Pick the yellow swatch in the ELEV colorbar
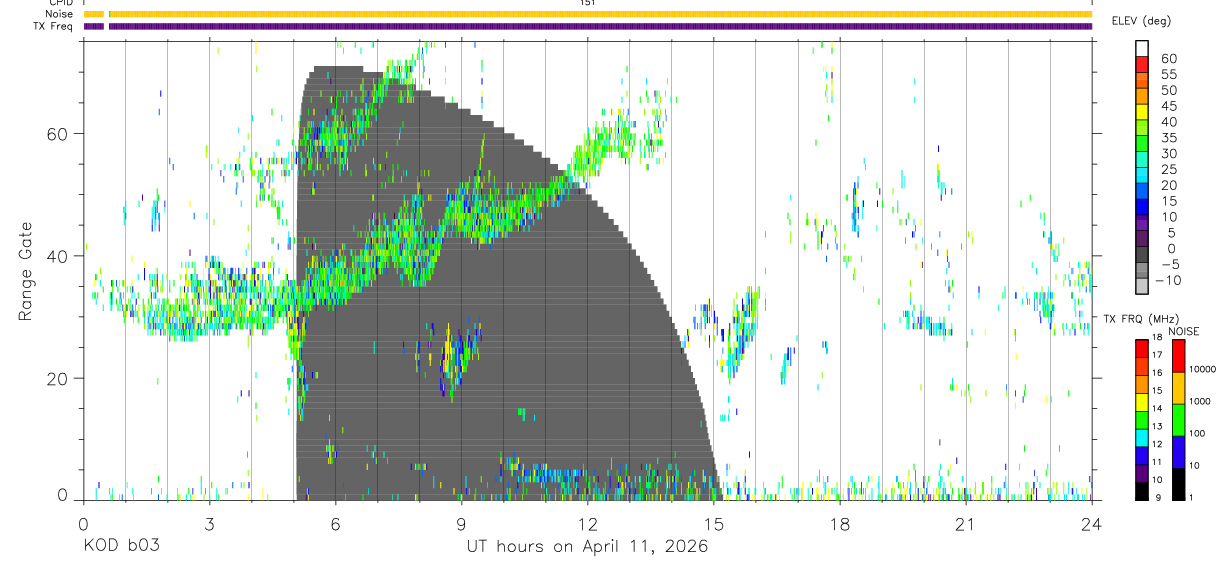The image size is (1228, 567). [1143, 112]
